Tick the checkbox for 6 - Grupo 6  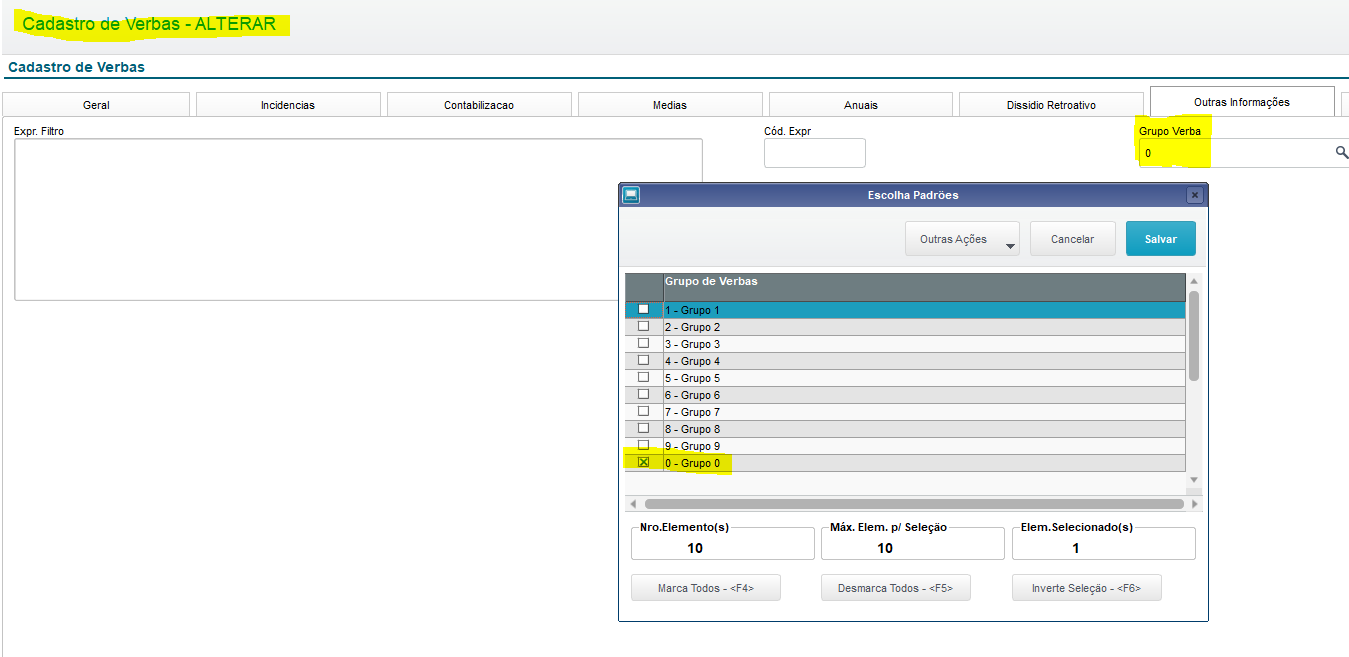[x=643, y=395]
